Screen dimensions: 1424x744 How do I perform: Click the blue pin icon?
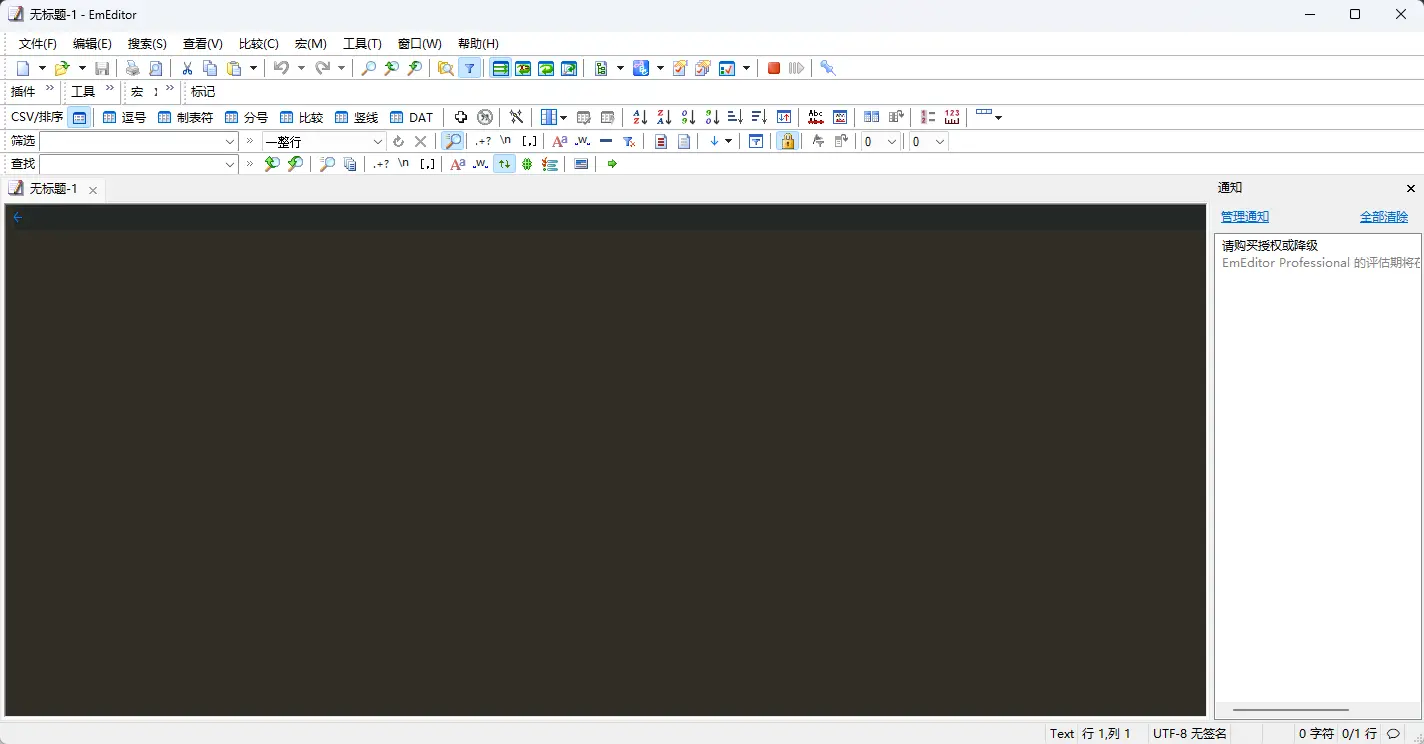tap(827, 68)
